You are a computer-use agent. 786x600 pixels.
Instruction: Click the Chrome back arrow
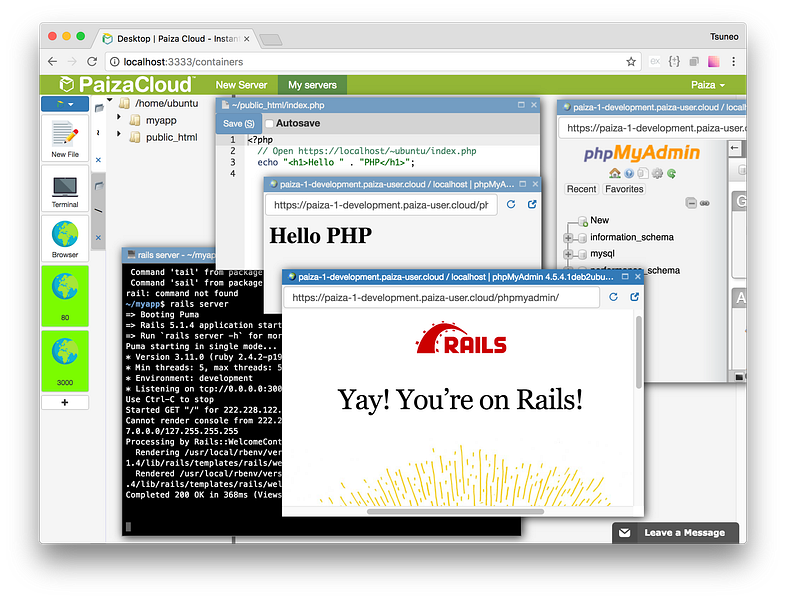pyautogui.click(x=52, y=62)
